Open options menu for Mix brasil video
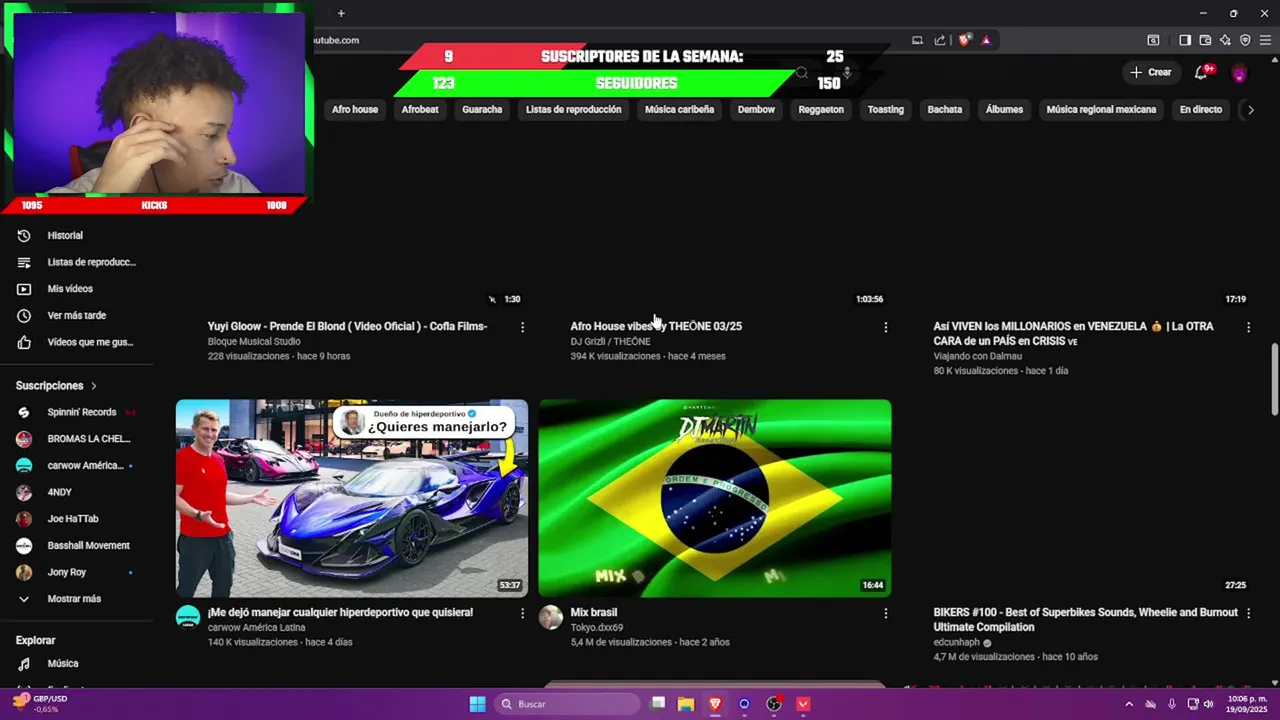This screenshot has height=720, width=1280. pyautogui.click(x=885, y=613)
